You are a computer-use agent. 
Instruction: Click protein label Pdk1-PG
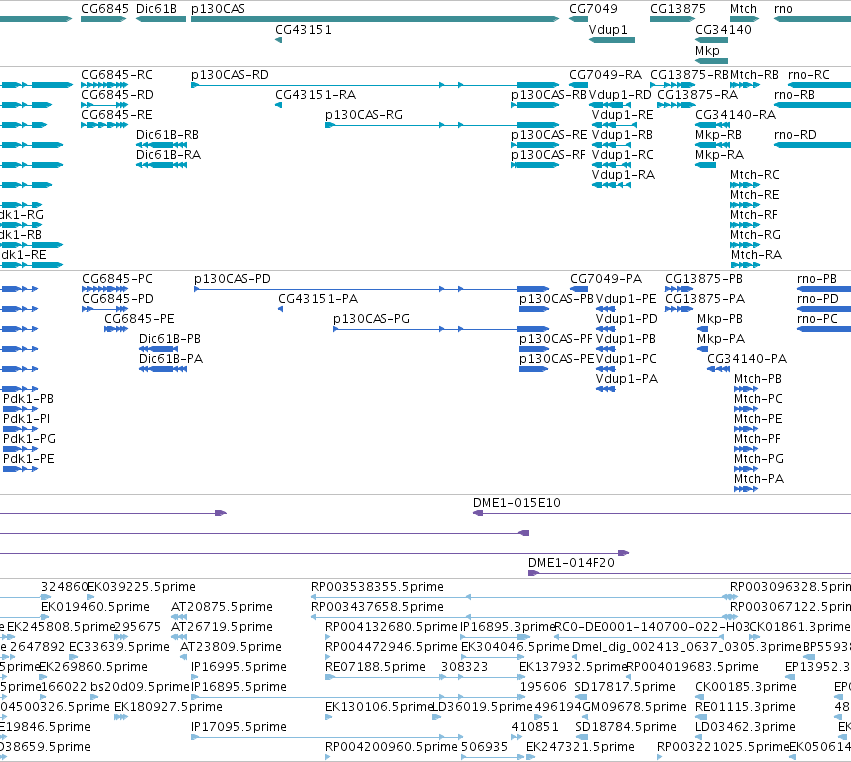(x=29, y=439)
